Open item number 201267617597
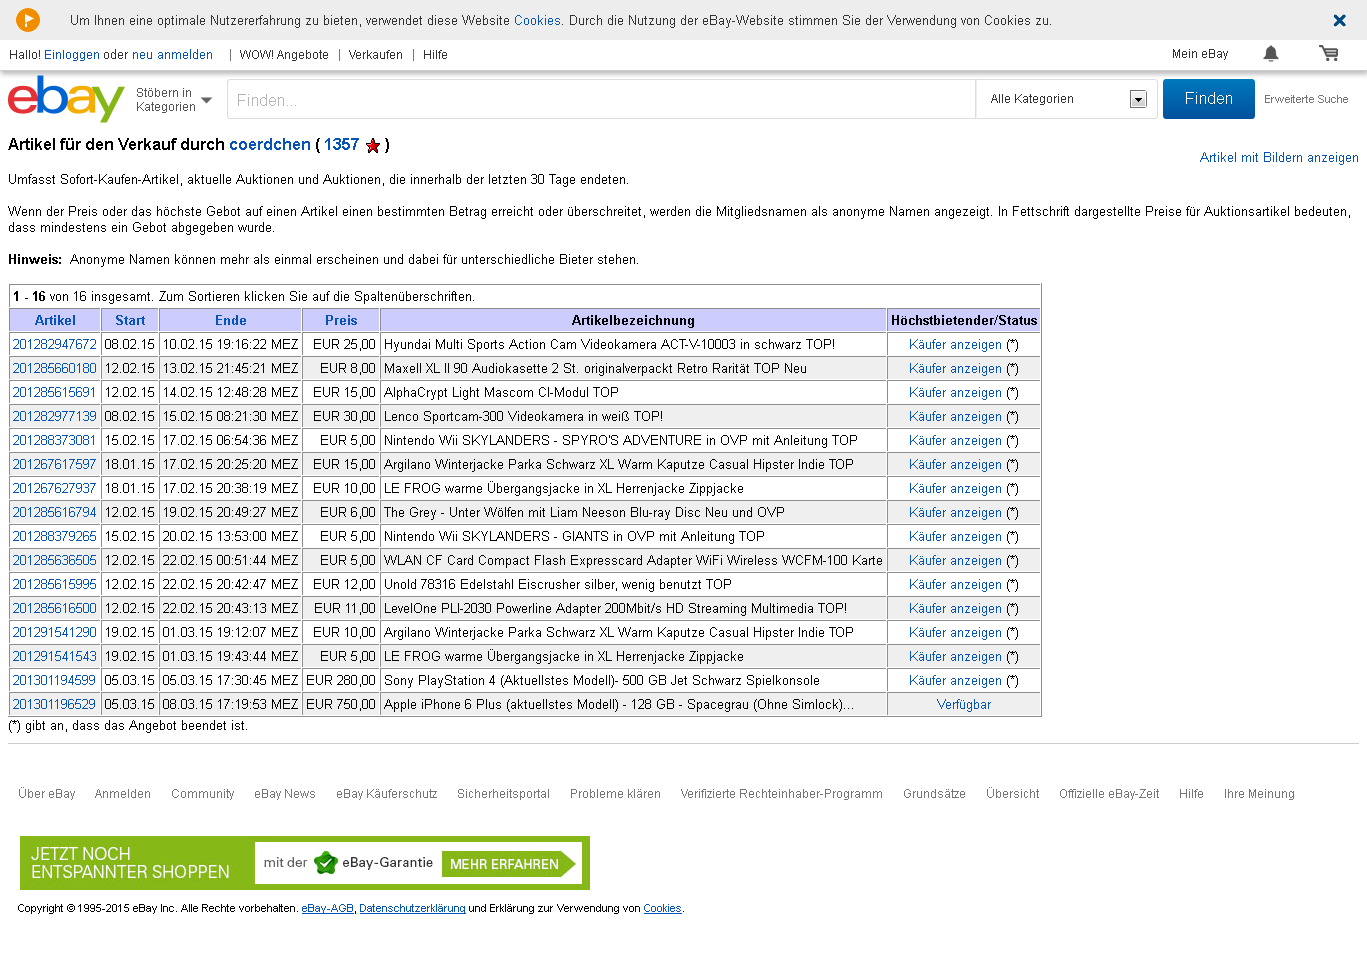 [55, 464]
